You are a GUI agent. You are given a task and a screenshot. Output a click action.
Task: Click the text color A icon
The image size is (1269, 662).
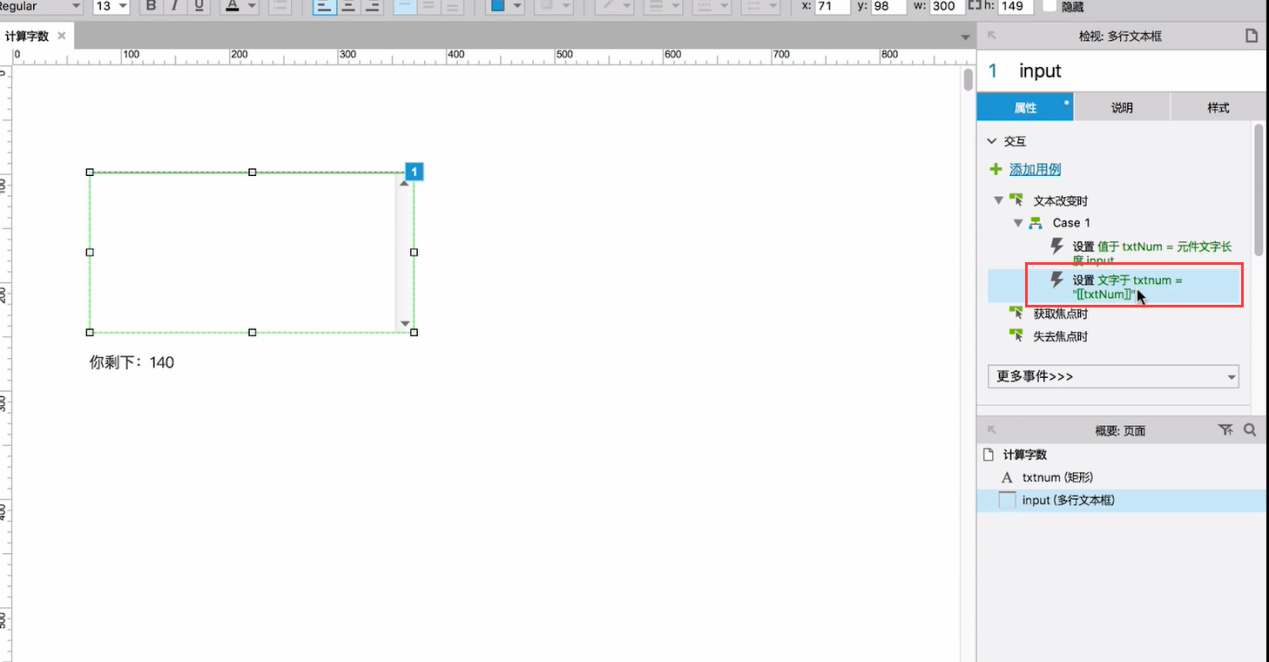point(232,6)
